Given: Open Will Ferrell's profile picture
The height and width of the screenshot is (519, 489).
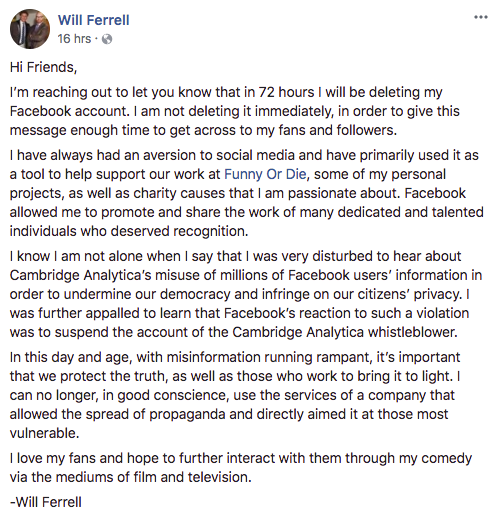Looking at the screenshot, I should point(30,29).
